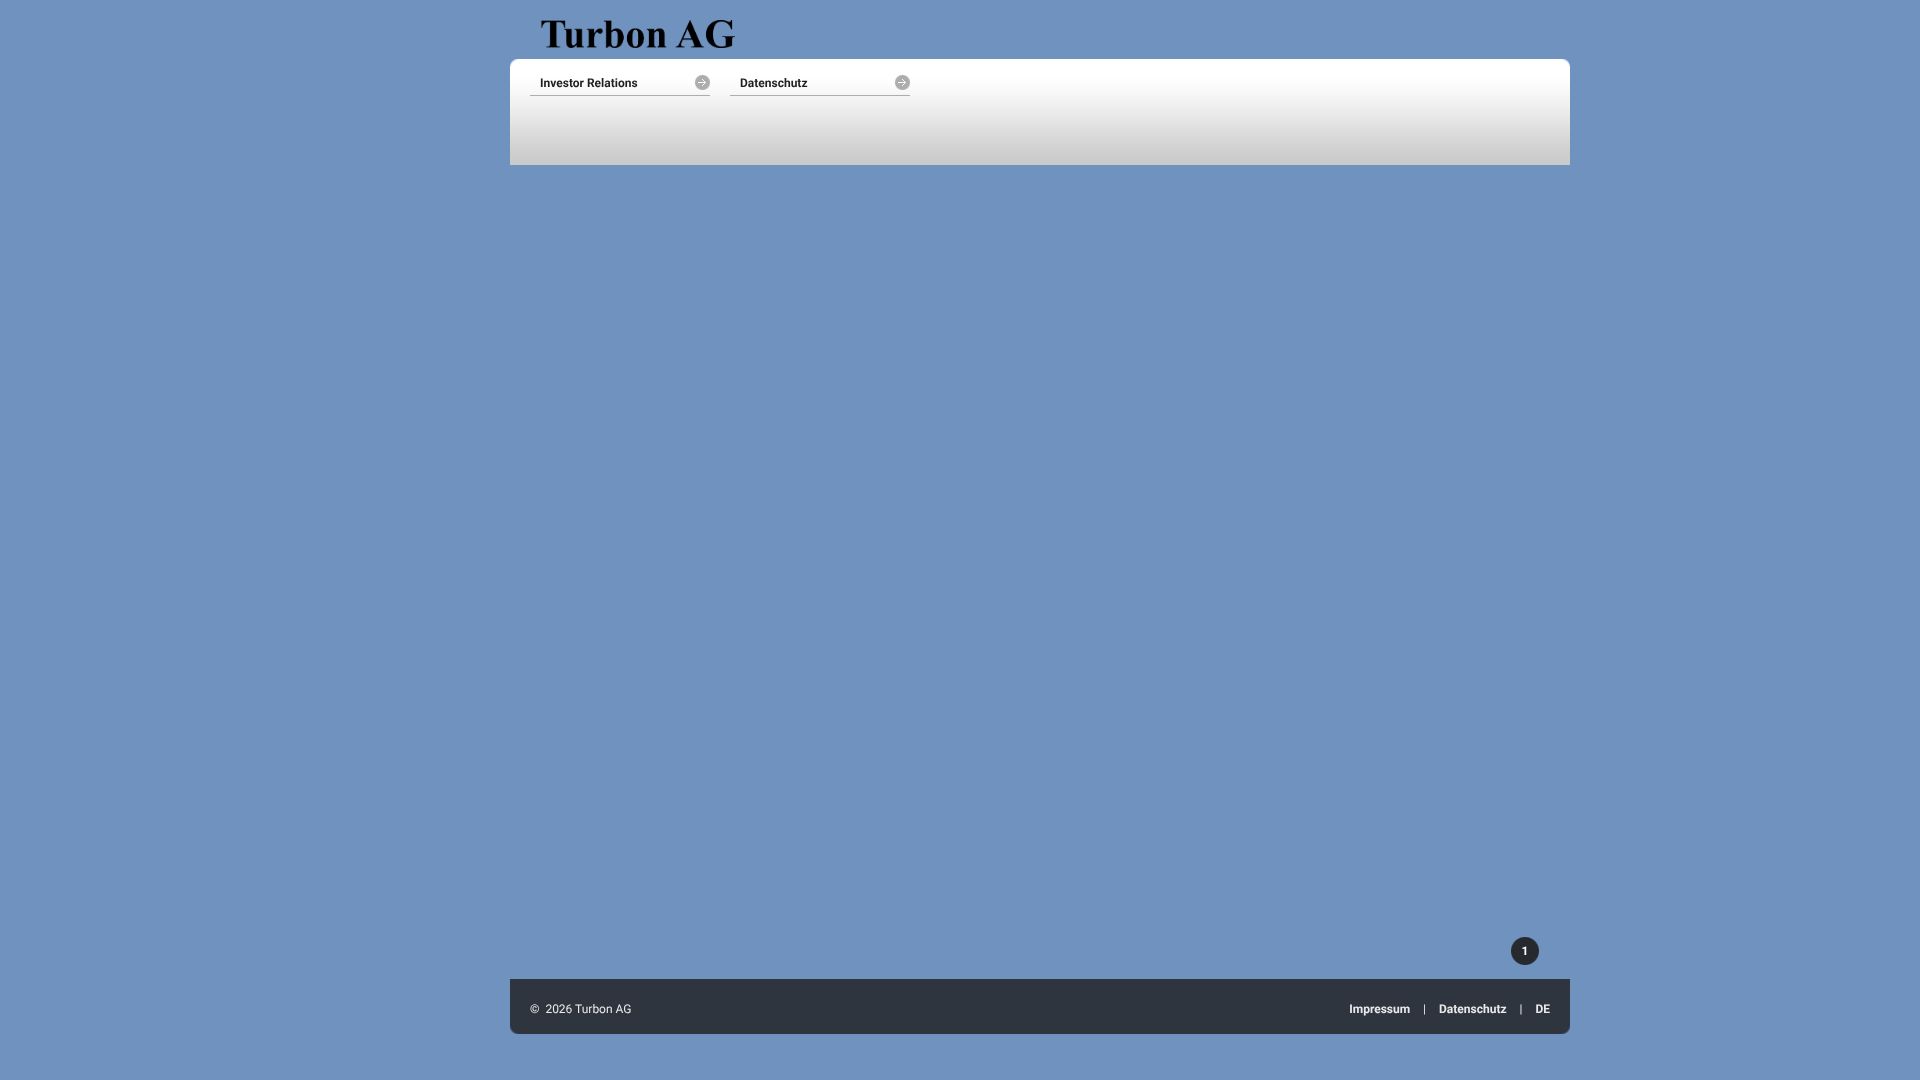Click the copyright symbol in the footer
1920x1080 pixels.
click(535, 1010)
